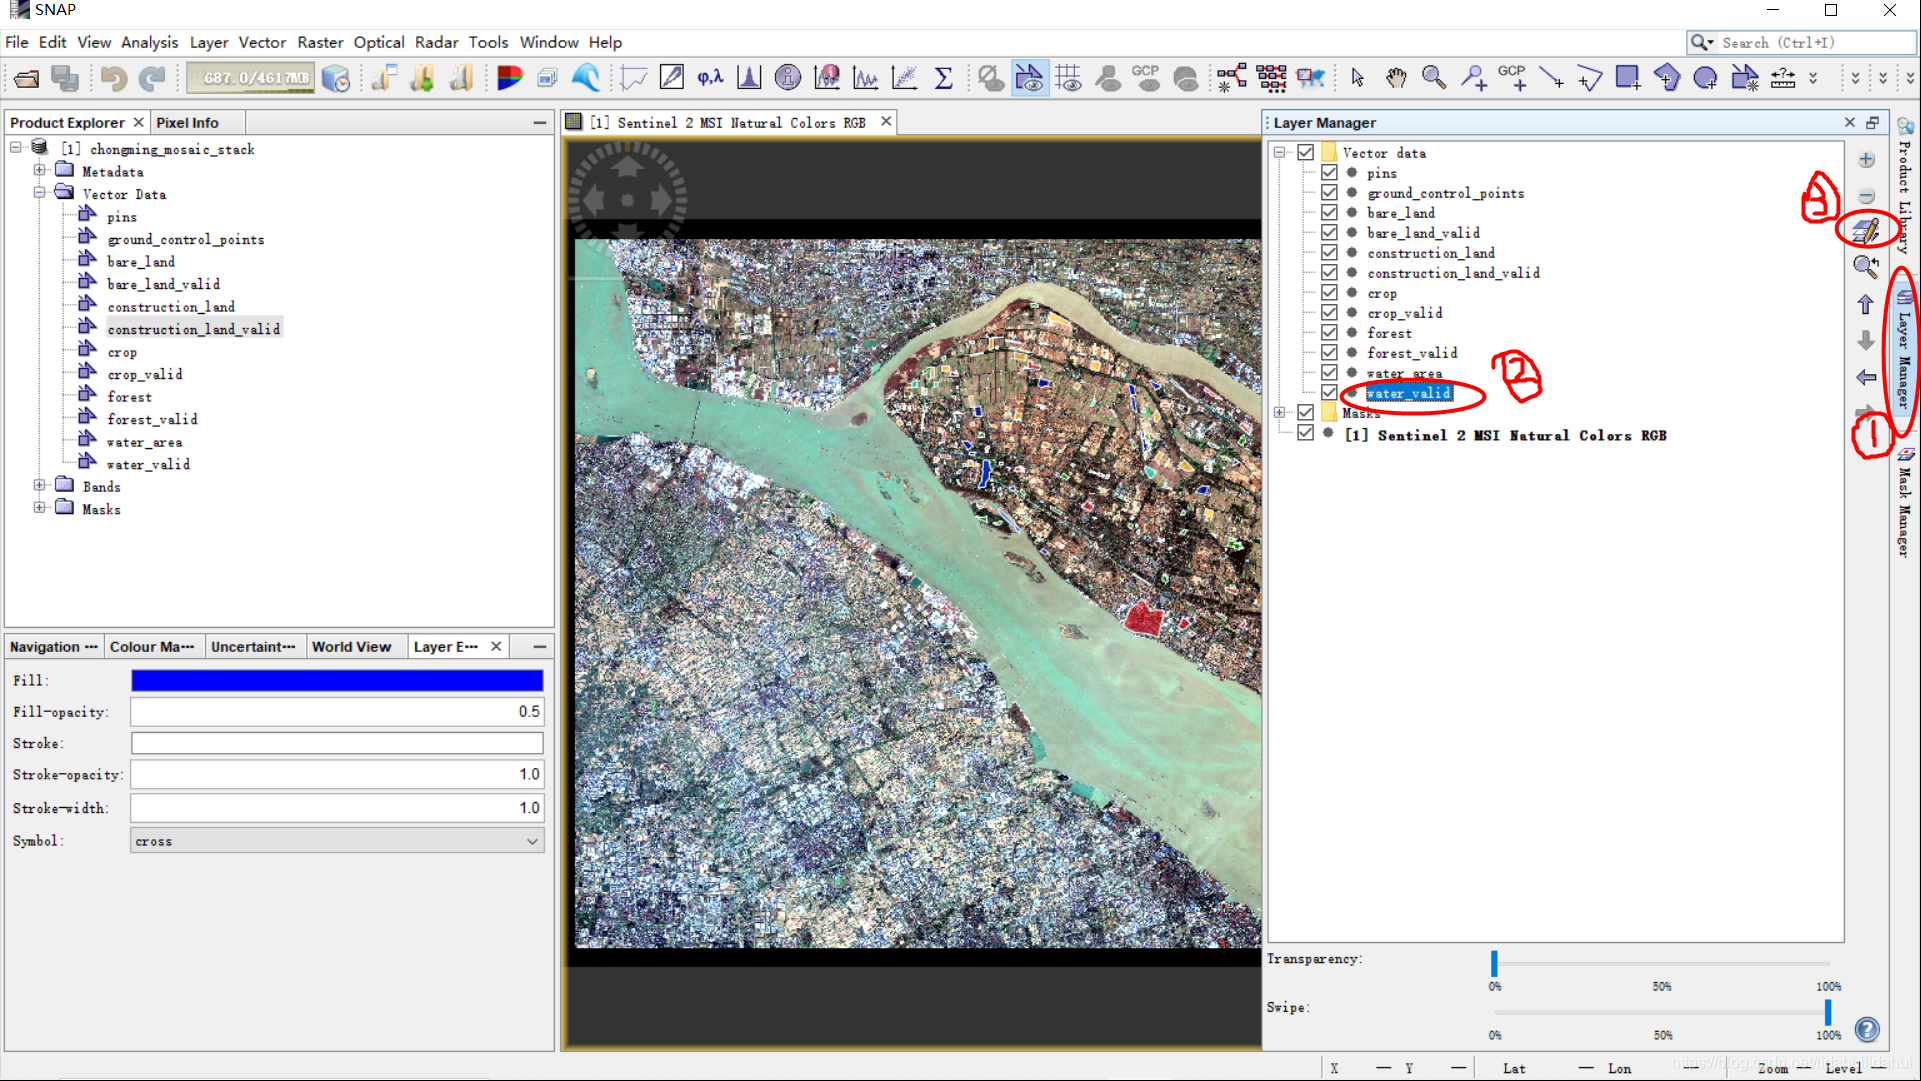1921x1081 pixels.
Task: Hide the bare_land layer
Action: coord(1329,212)
